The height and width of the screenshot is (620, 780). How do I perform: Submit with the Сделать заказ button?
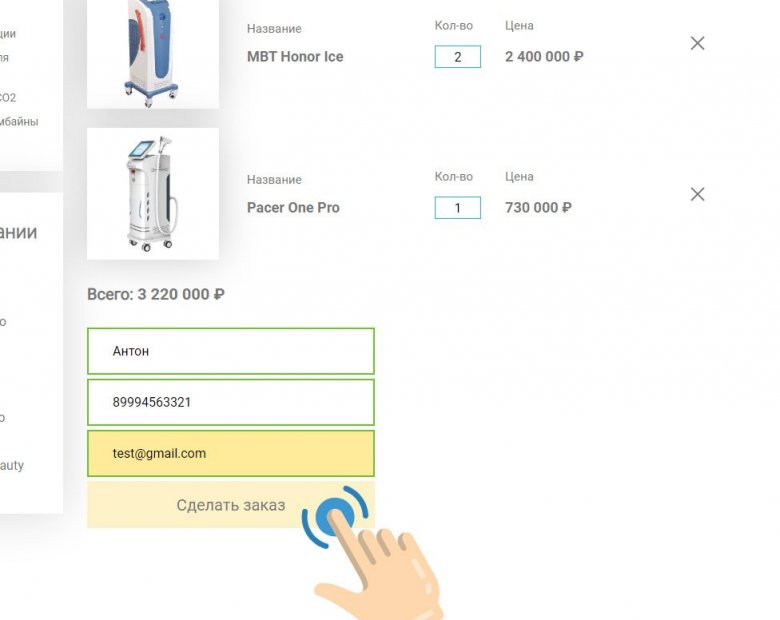[231, 505]
